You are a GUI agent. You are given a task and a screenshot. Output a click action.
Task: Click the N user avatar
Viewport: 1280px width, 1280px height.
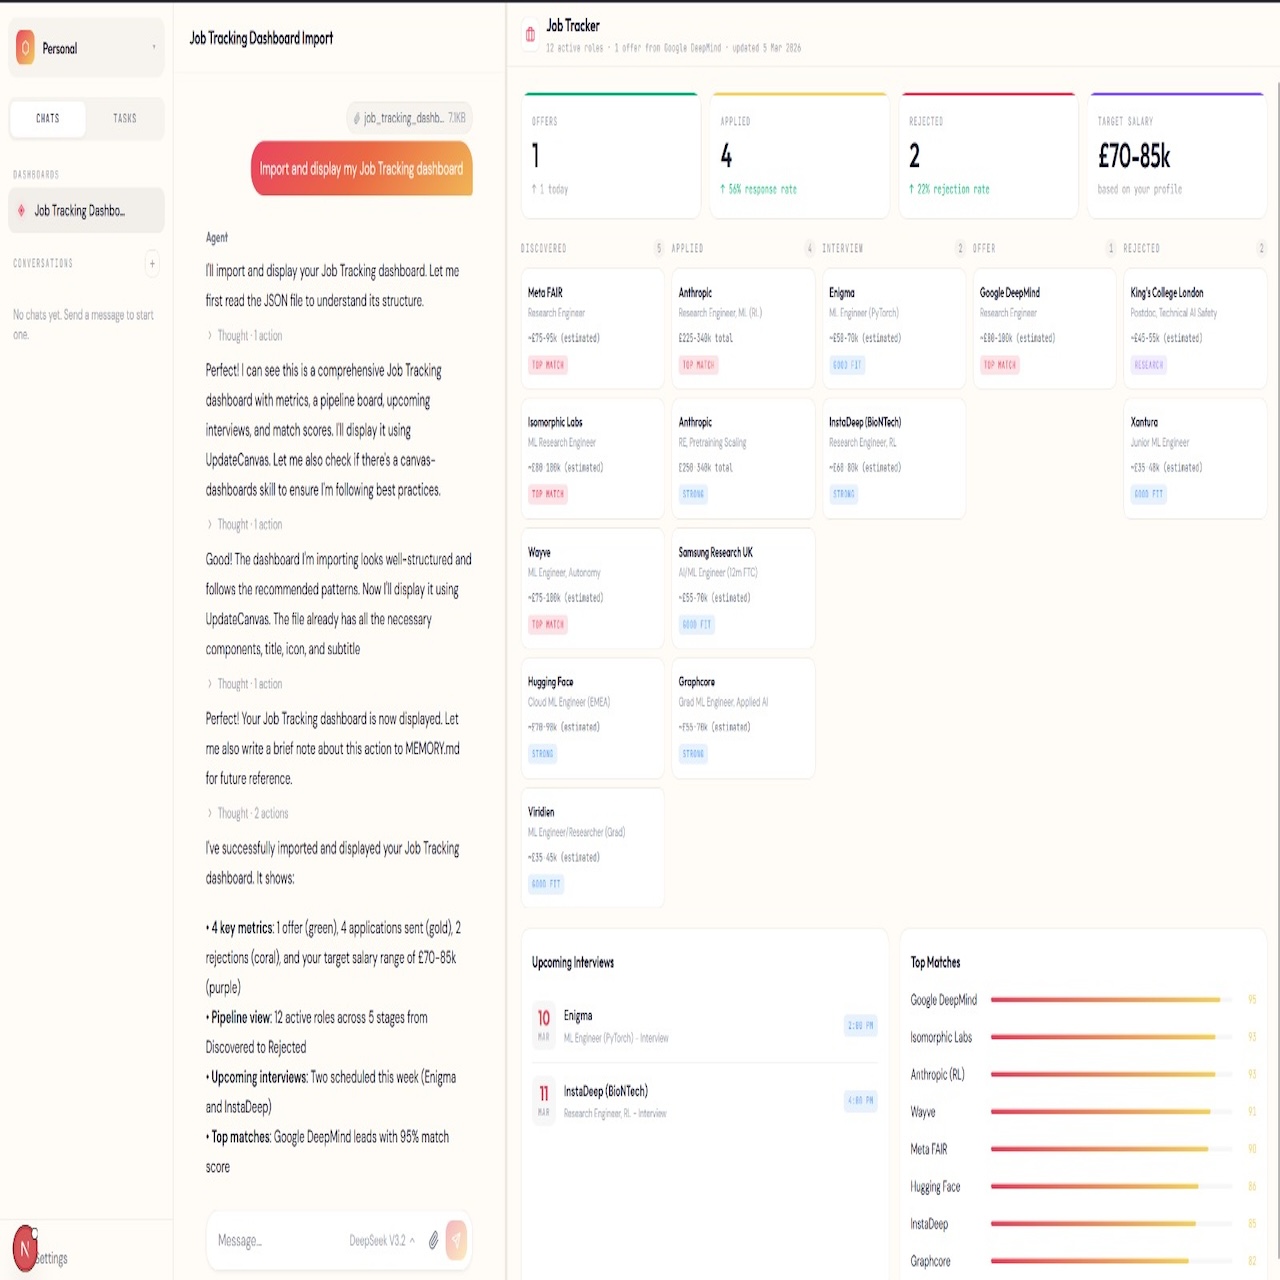pos(25,1248)
